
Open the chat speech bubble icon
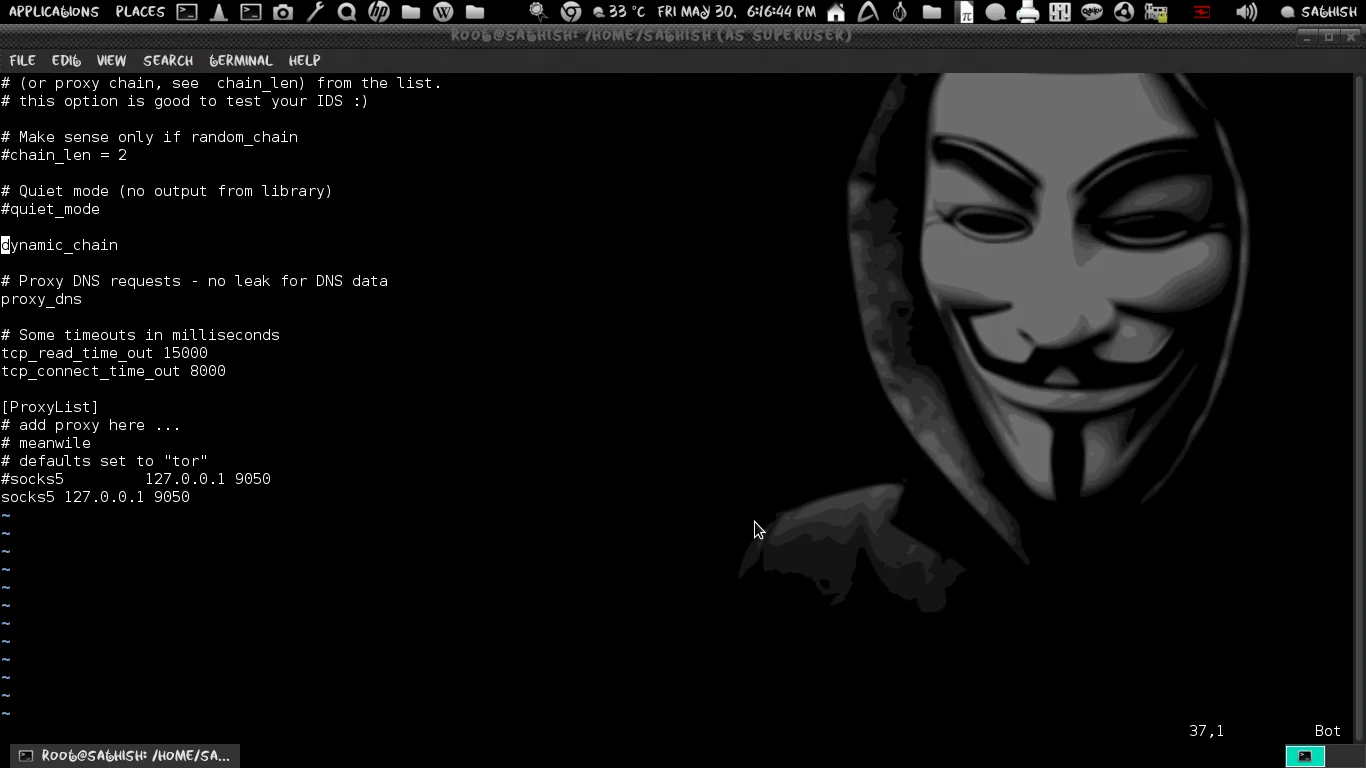pyautogui.click(x=996, y=12)
